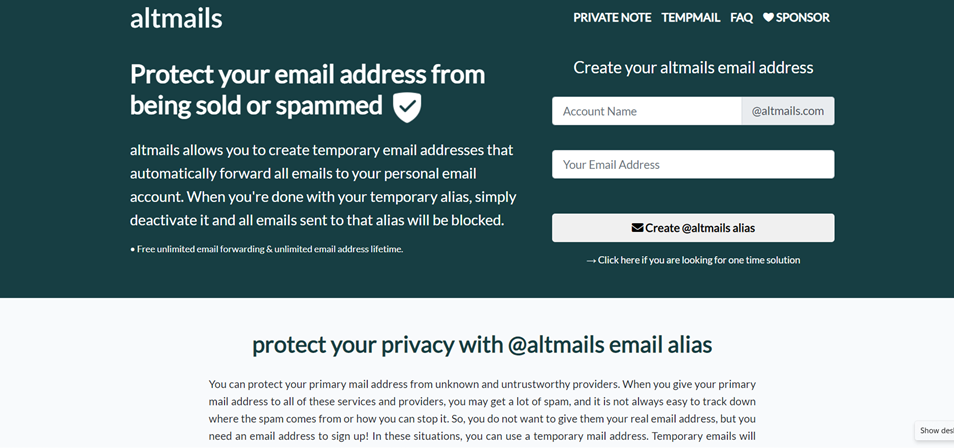Viewport: 954px width, 448px height.
Task: Click 'protect your privacy with @altmails' heading
Action: point(482,345)
